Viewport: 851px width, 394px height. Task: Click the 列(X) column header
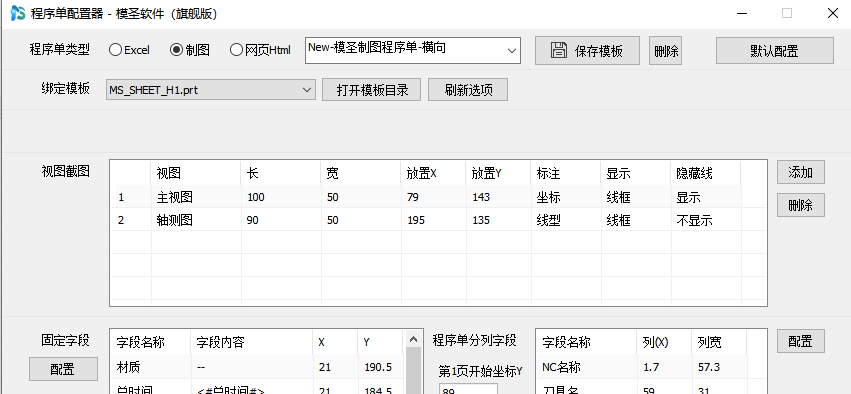click(663, 342)
